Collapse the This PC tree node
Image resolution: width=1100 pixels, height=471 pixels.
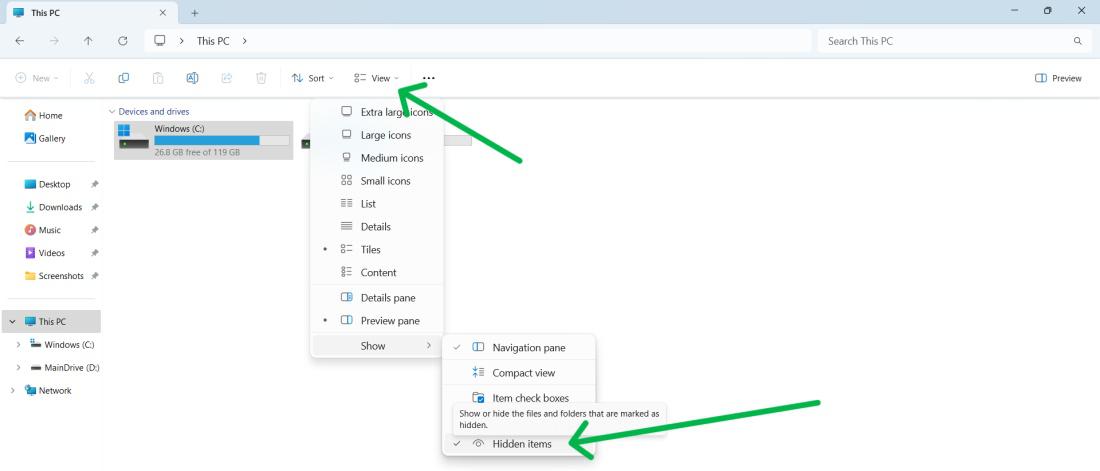pyautogui.click(x=12, y=321)
